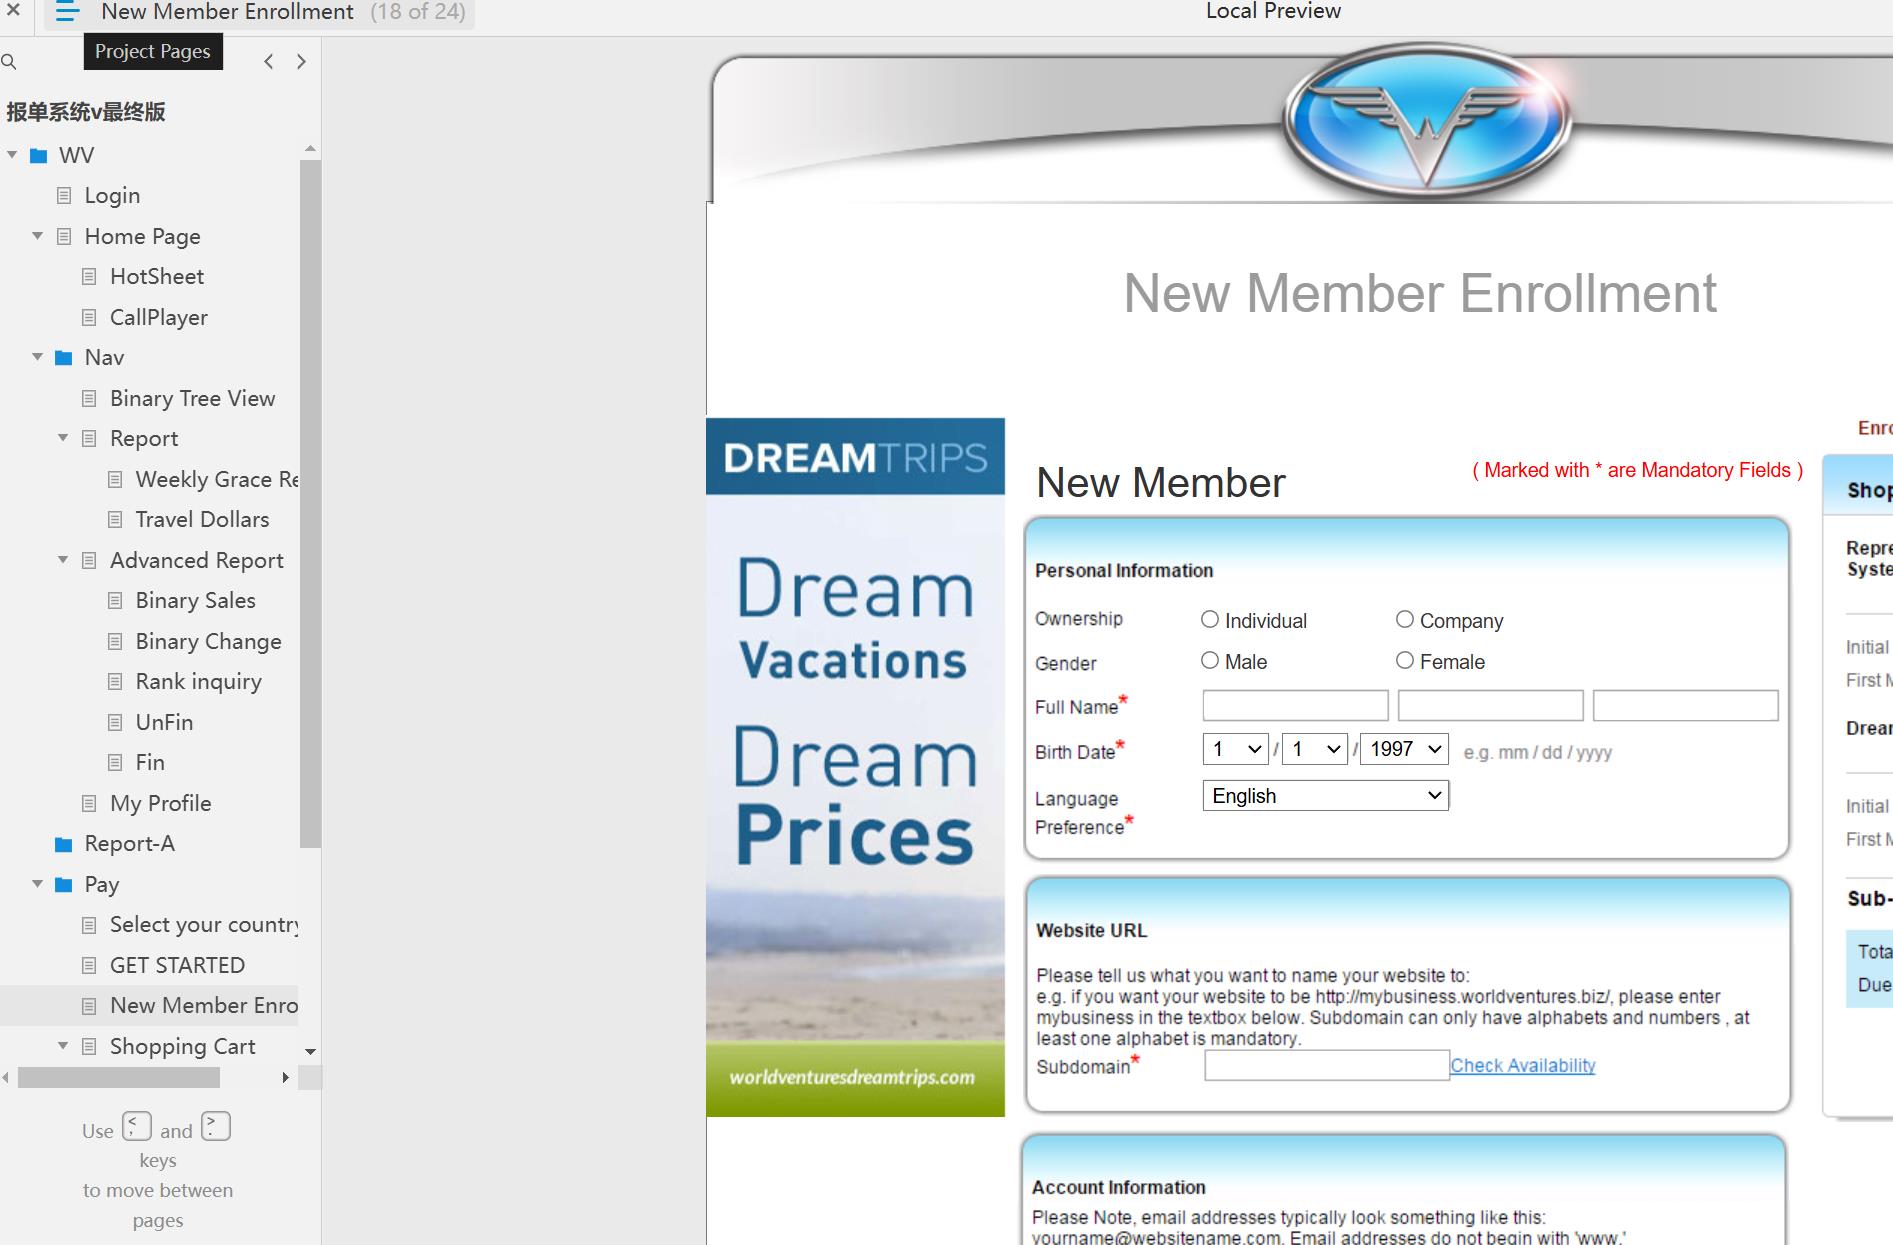This screenshot has height=1245, width=1893.
Task: Open the CallPlayer page
Action: click(x=159, y=318)
